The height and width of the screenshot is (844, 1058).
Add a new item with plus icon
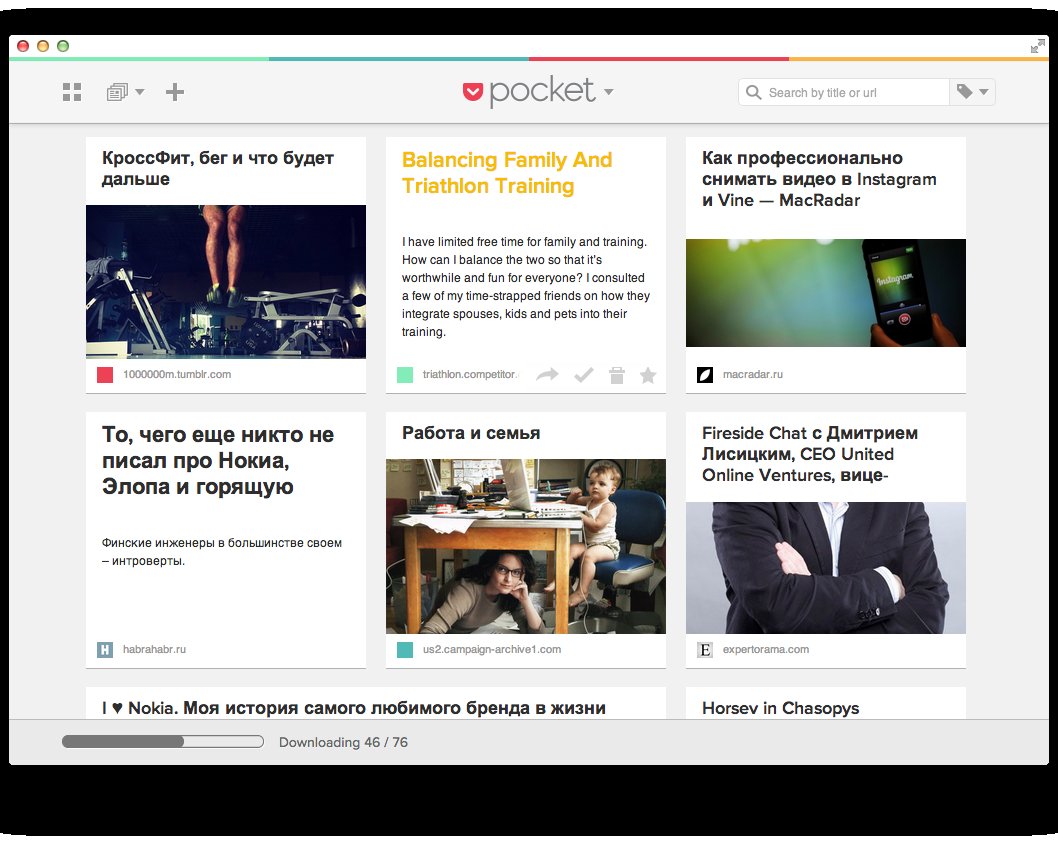(x=175, y=92)
